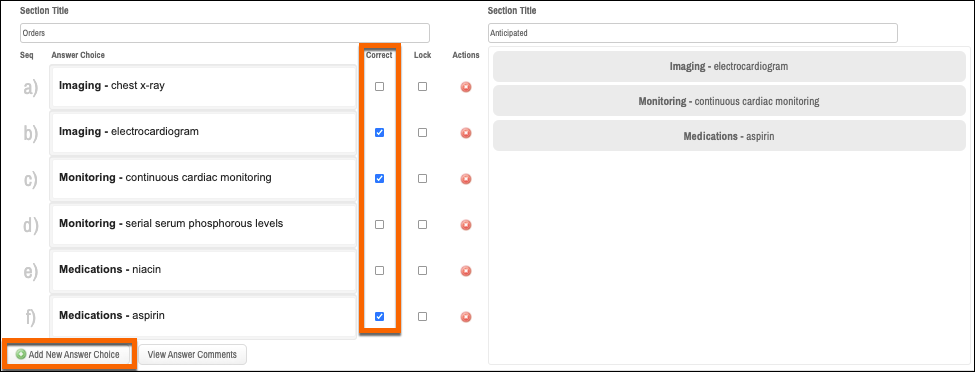Edit the Medications - niacin answer text
The height and width of the screenshot is (372, 975).
click(x=203, y=270)
